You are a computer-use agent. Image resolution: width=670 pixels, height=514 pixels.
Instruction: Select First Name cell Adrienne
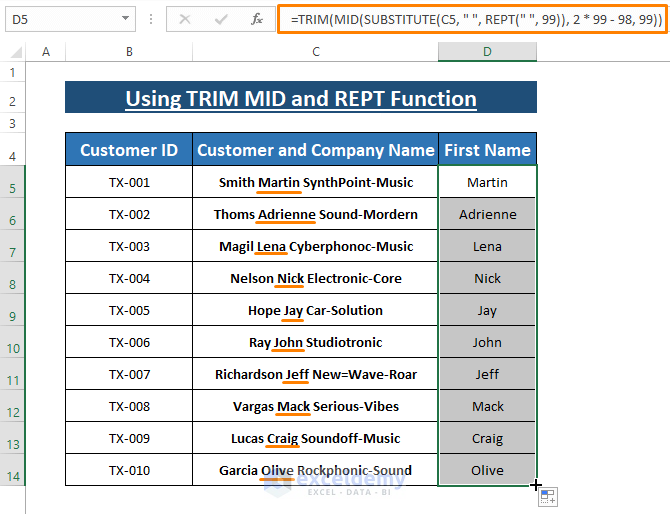point(487,214)
